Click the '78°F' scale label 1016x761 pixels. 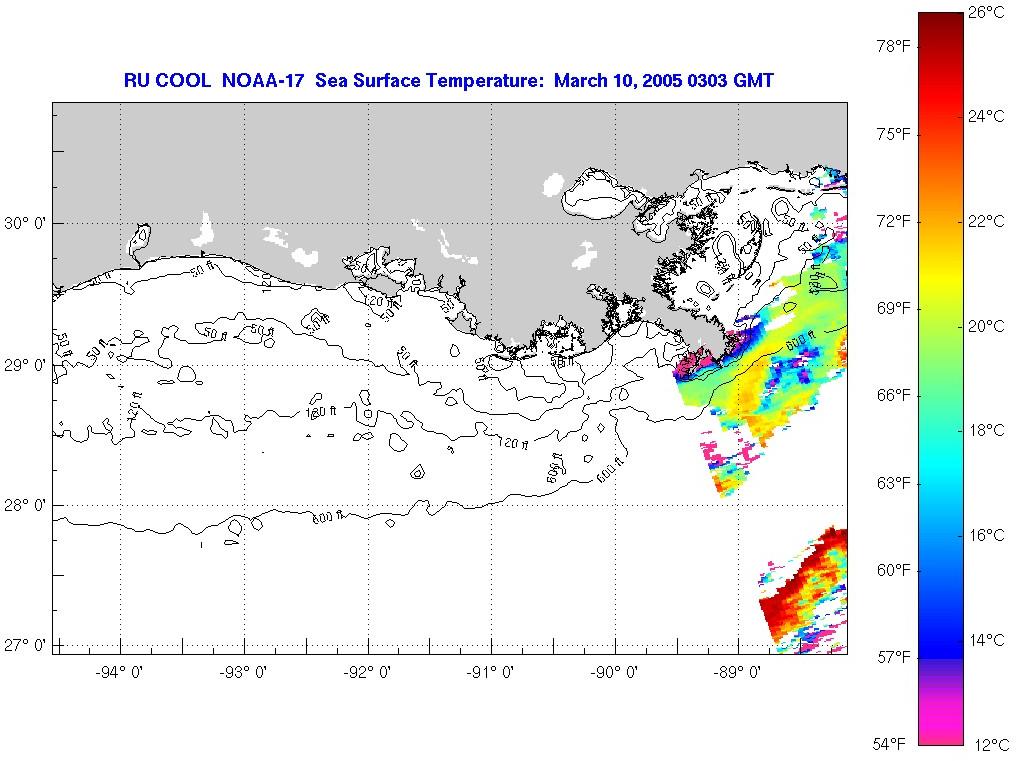[x=894, y=47]
